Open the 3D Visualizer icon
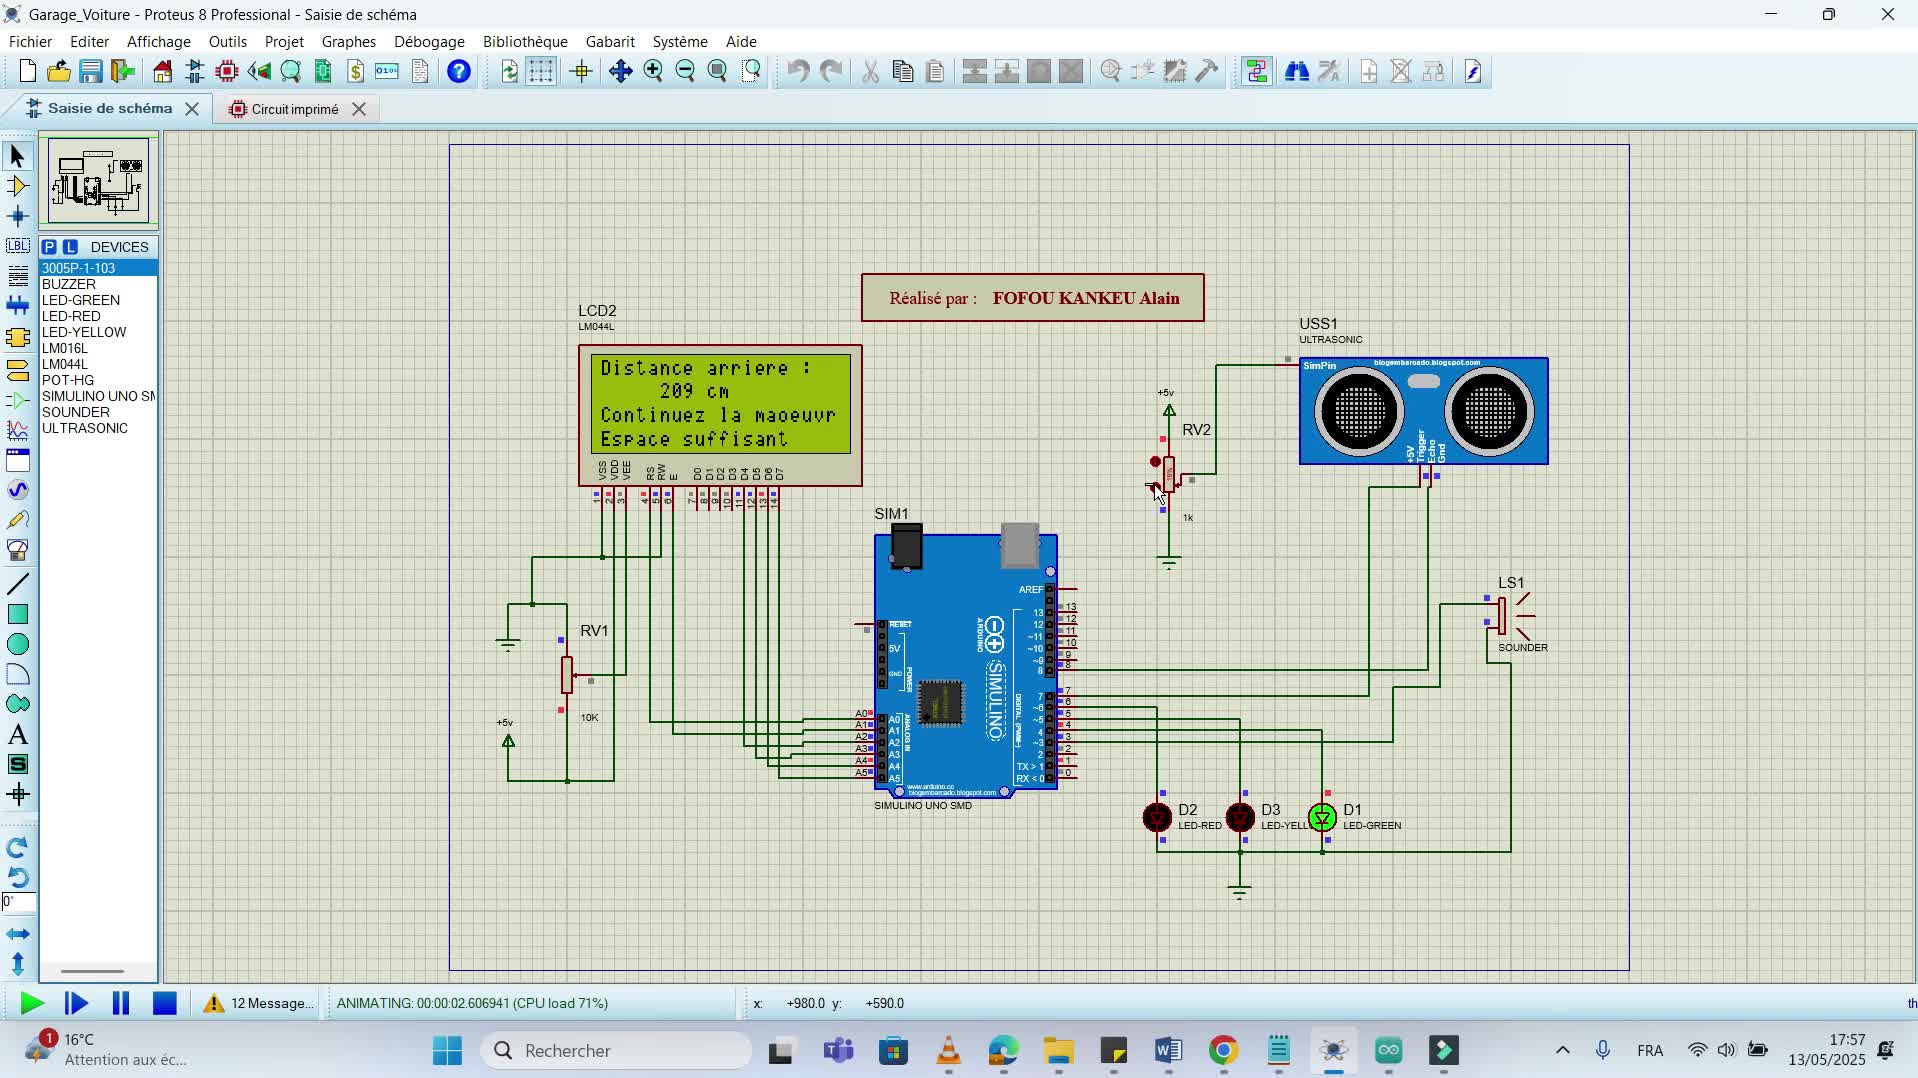The height and width of the screenshot is (1078, 1918). coord(259,71)
